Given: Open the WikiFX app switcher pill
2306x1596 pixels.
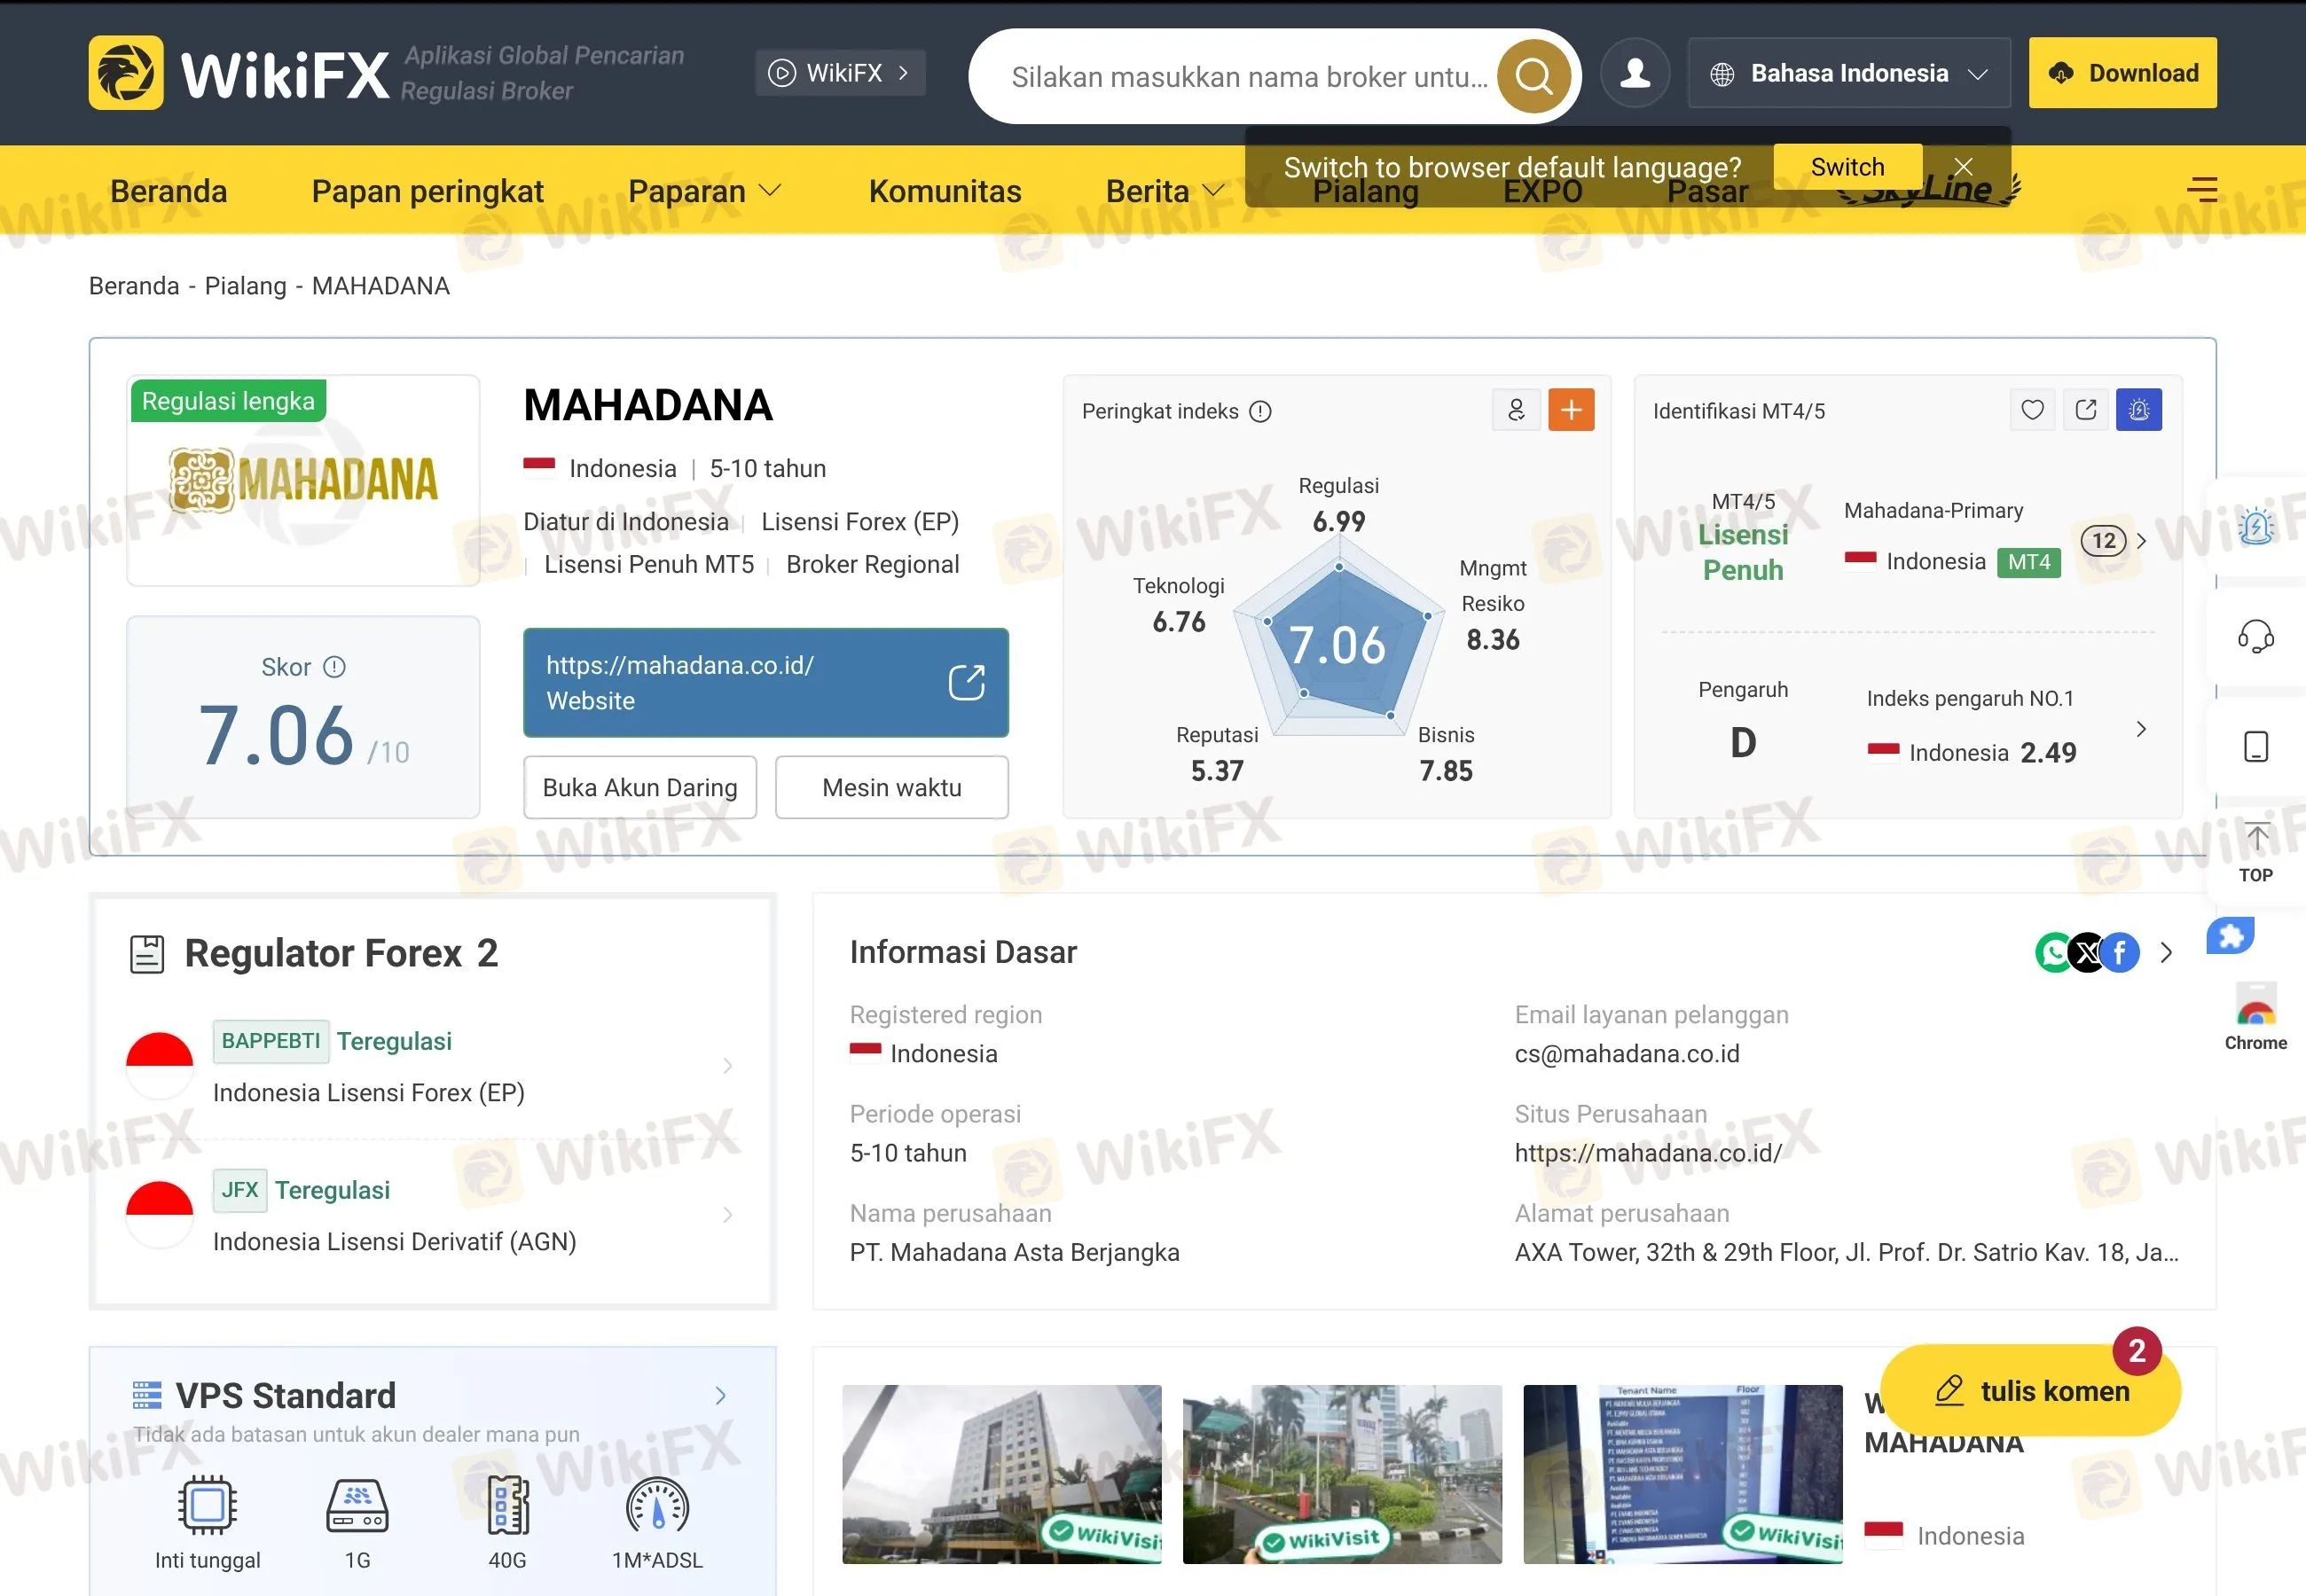Looking at the screenshot, I should pos(840,73).
